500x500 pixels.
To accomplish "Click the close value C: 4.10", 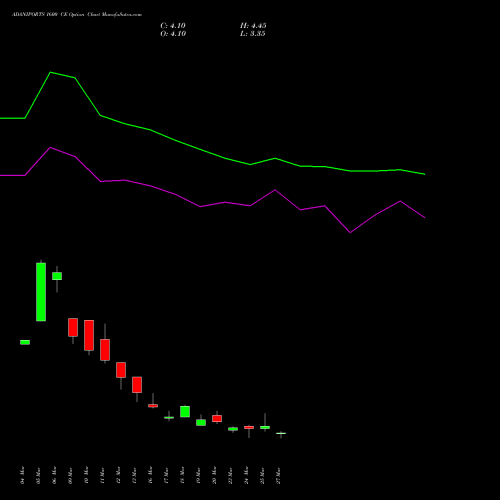I will tap(173, 26).
